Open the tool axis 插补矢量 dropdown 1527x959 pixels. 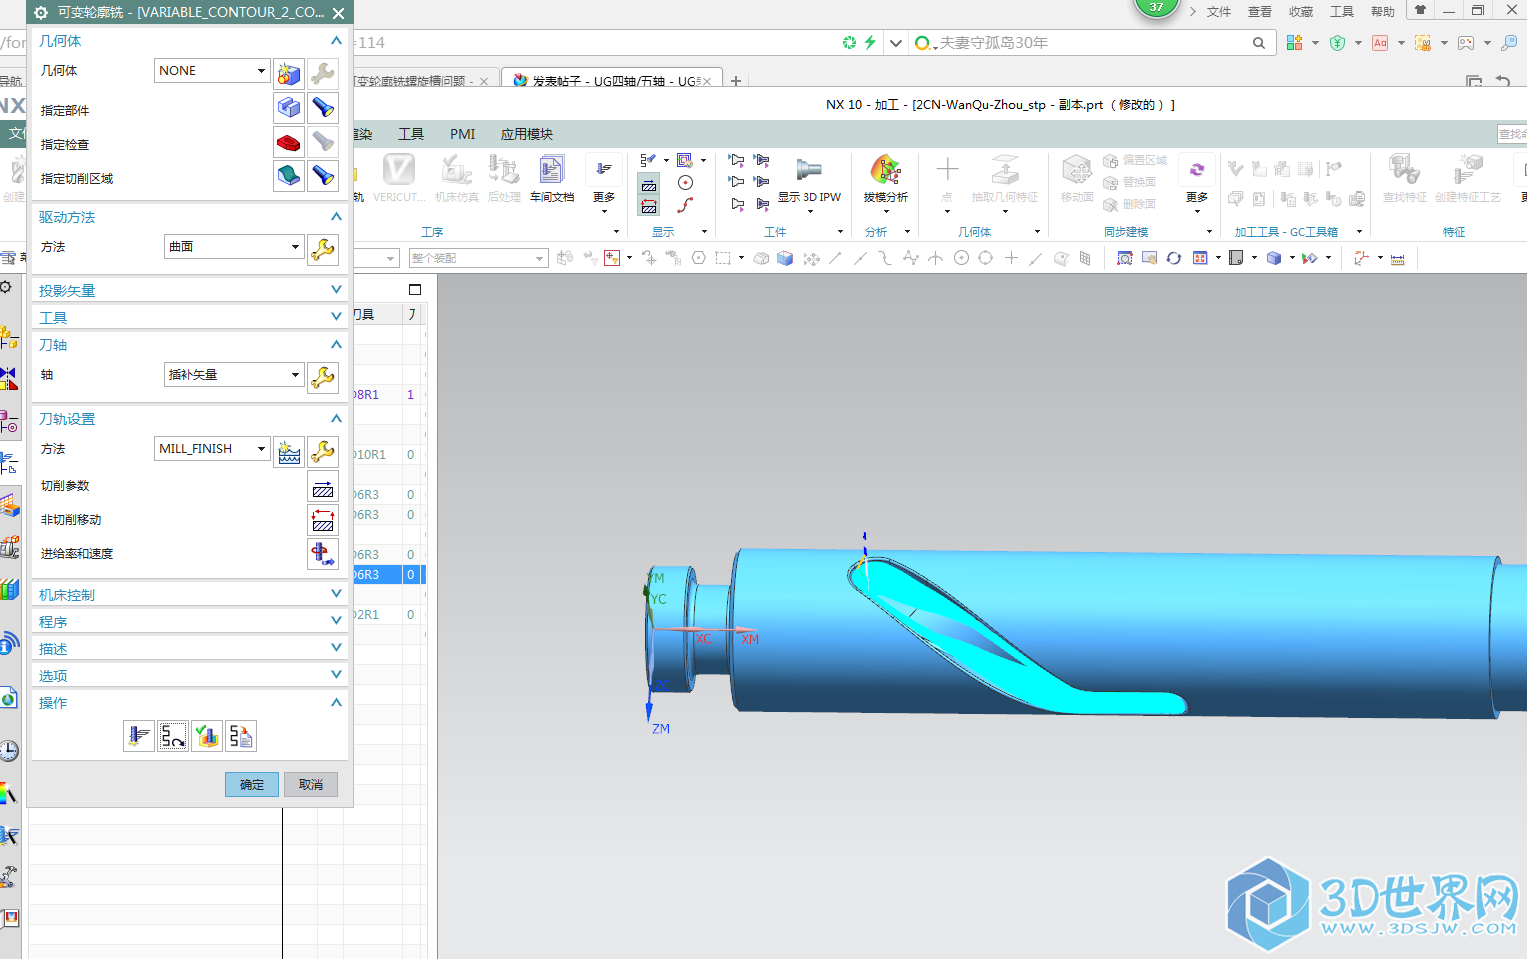(x=234, y=375)
